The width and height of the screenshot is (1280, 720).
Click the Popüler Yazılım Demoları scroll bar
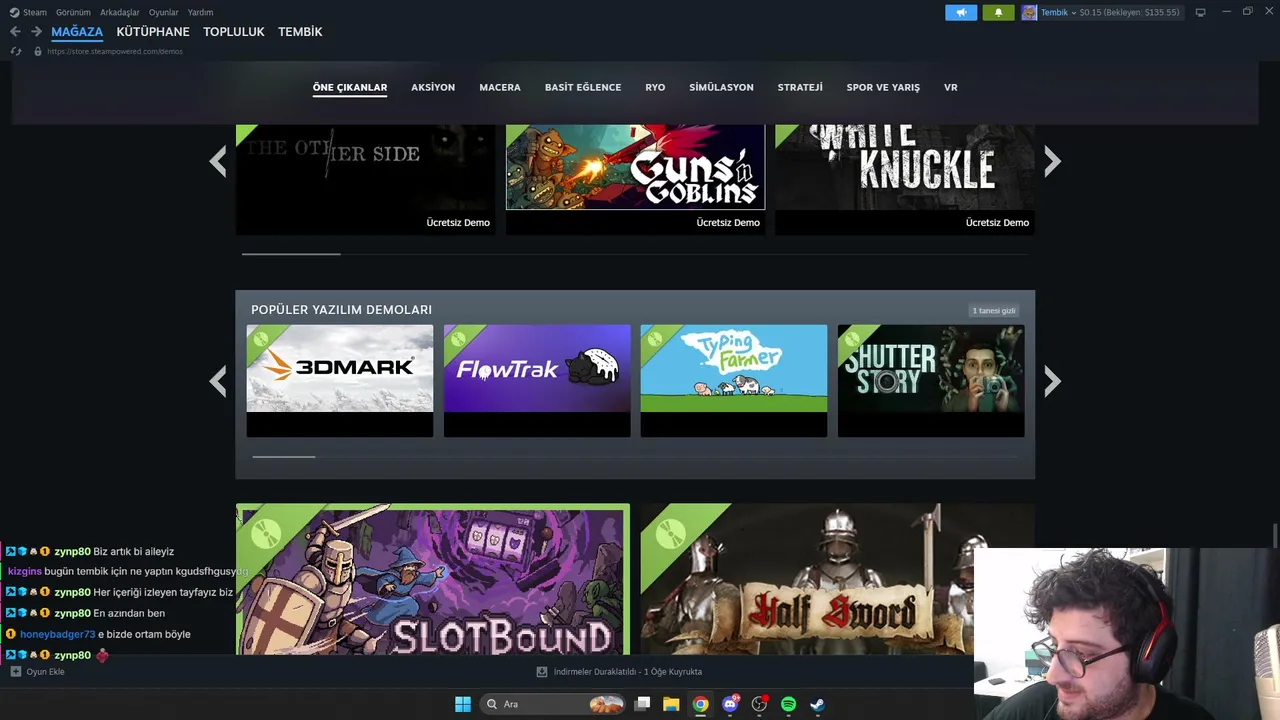click(x=284, y=457)
